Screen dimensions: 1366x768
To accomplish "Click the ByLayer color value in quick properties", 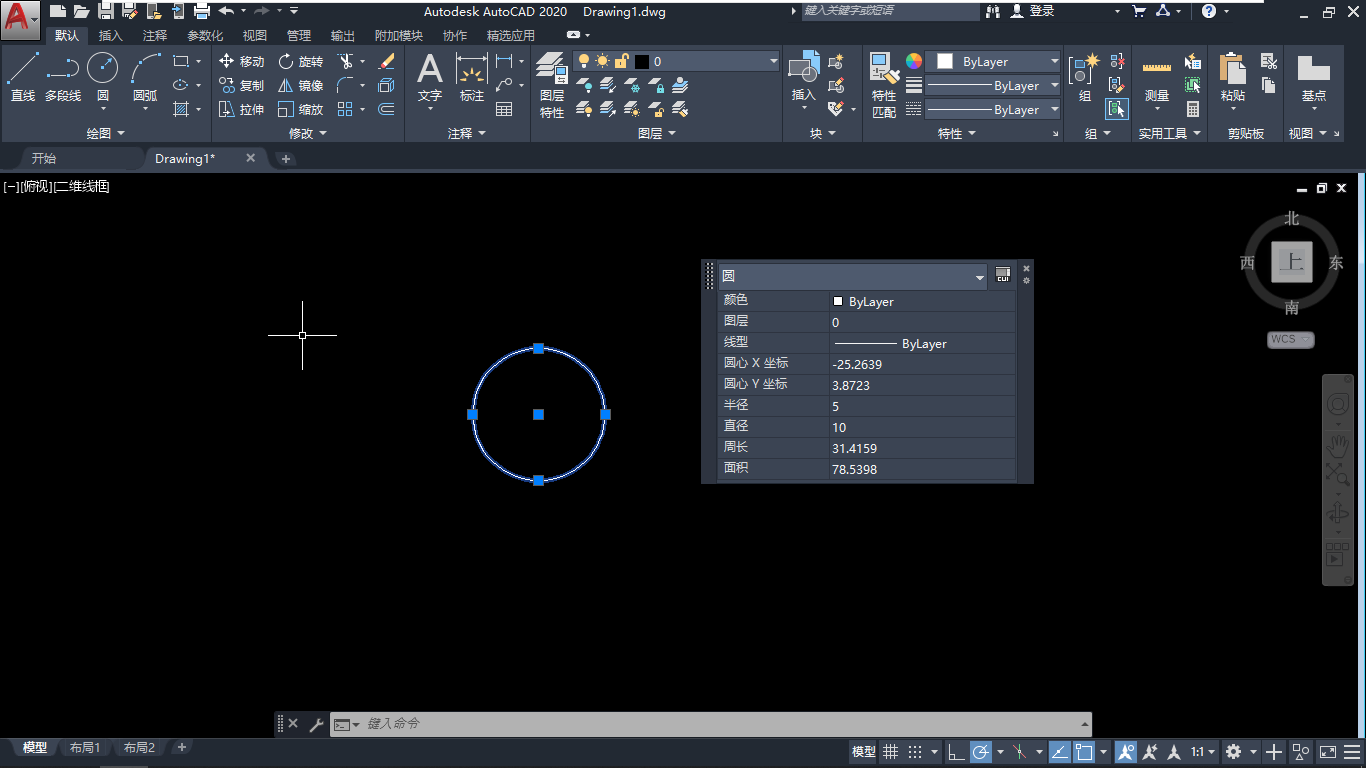I will click(922, 301).
